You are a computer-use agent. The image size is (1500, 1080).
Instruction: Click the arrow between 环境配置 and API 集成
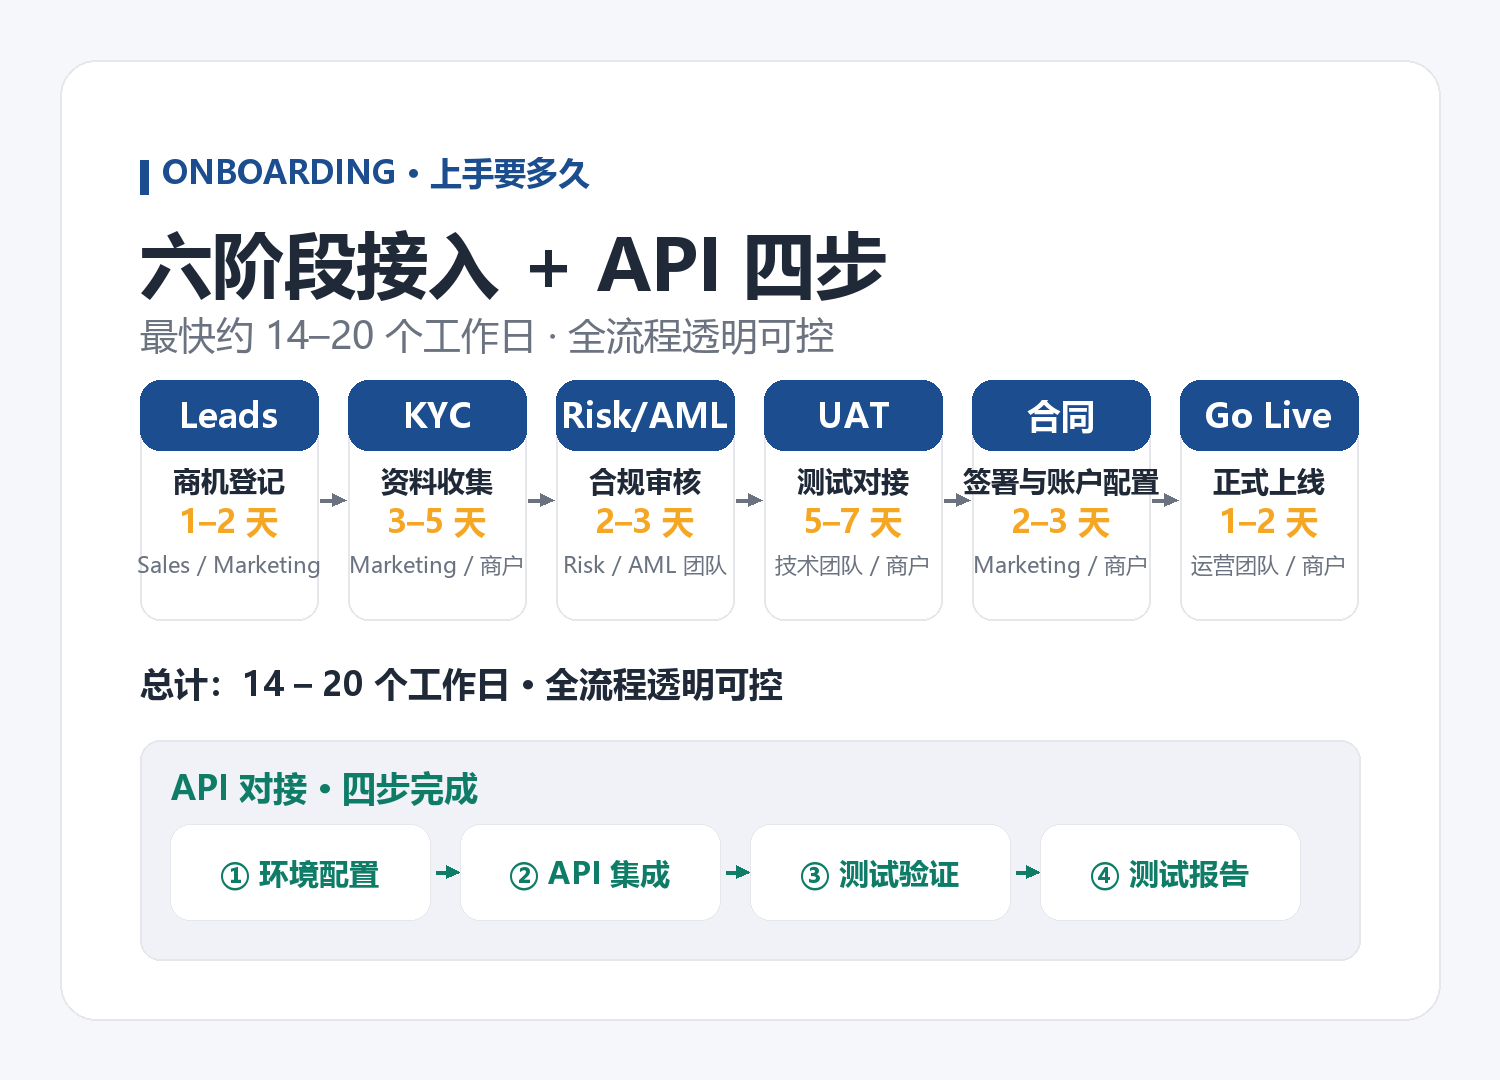tap(447, 873)
